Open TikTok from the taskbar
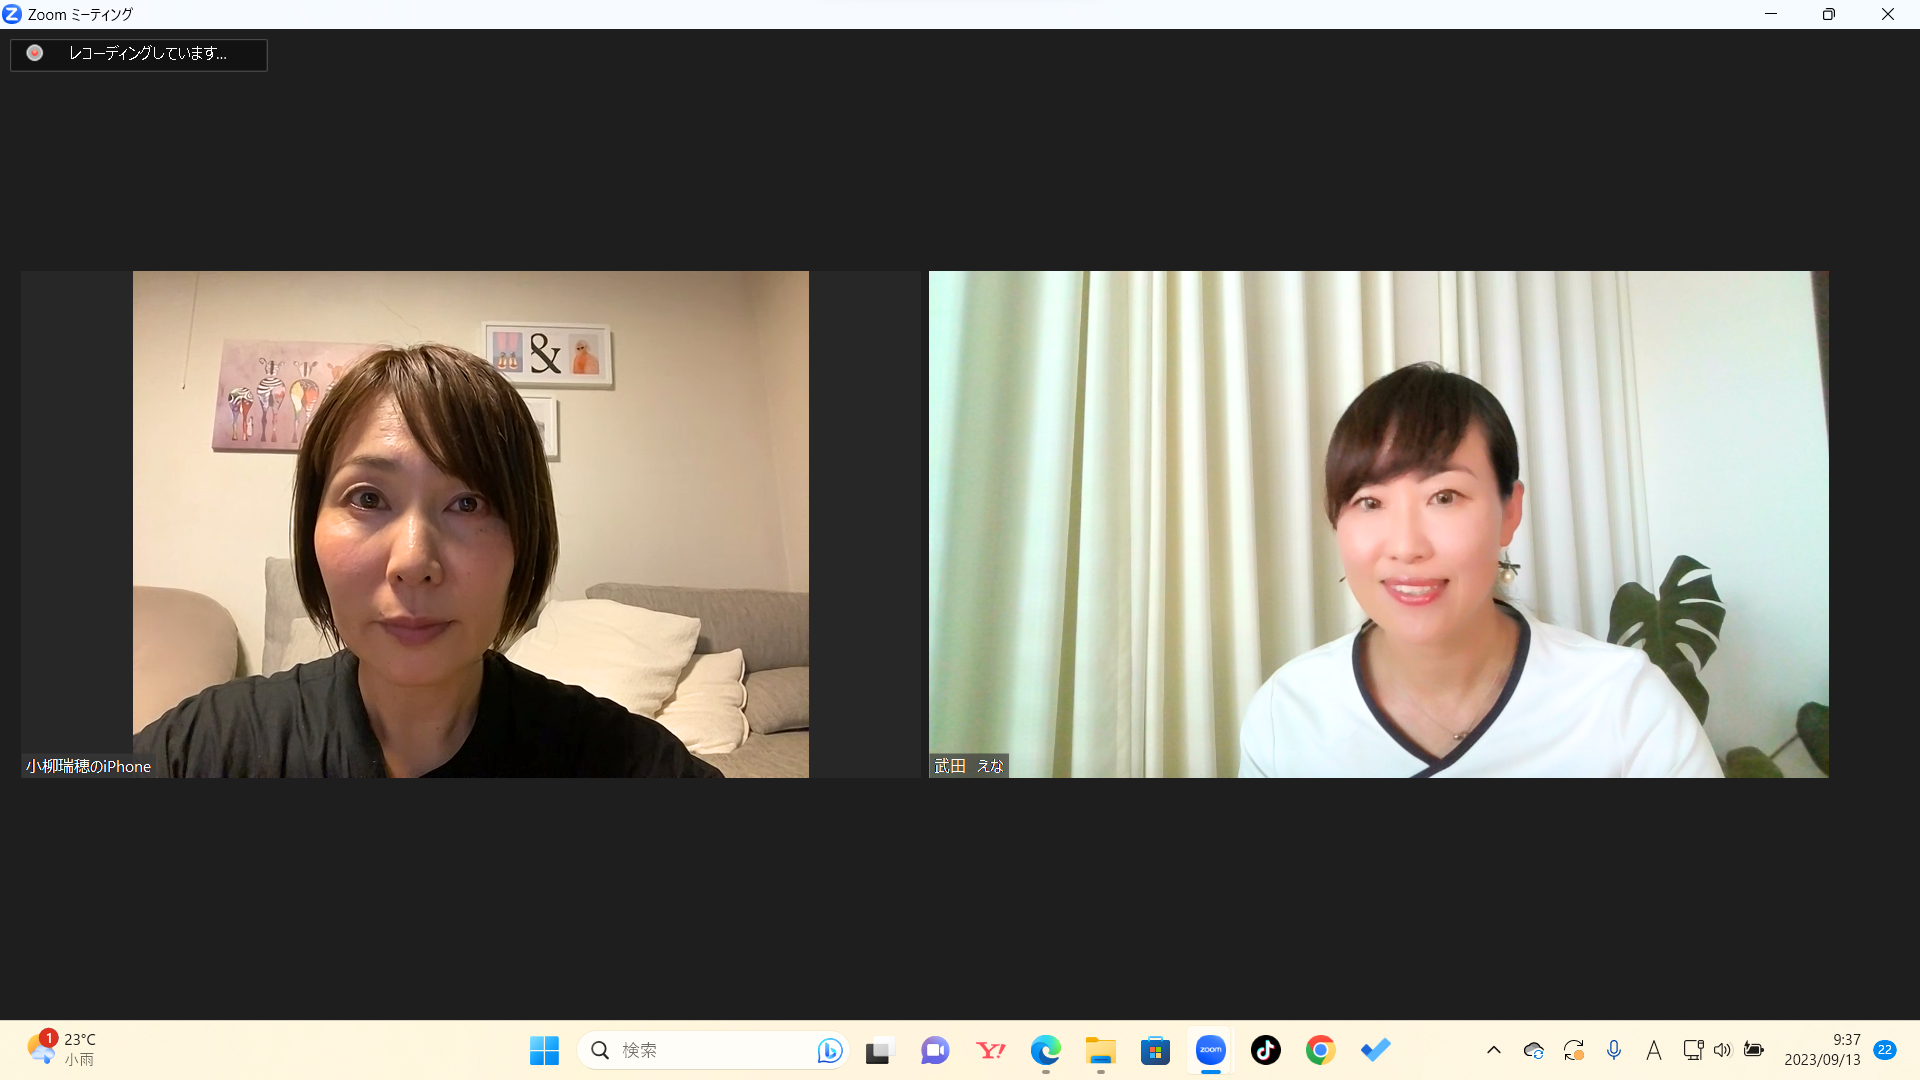1920x1080 pixels. [1266, 1050]
